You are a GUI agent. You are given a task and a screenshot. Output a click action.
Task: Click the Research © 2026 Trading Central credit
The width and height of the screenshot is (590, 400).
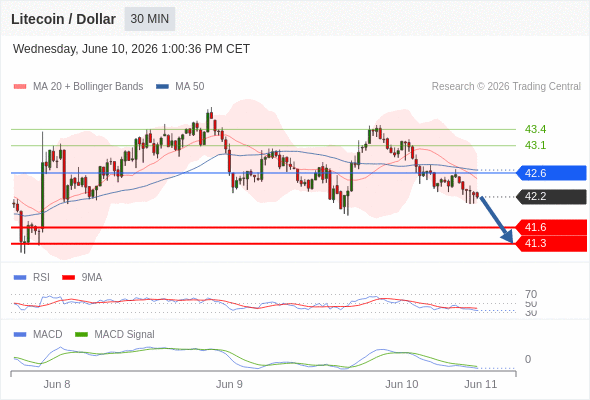click(506, 87)
